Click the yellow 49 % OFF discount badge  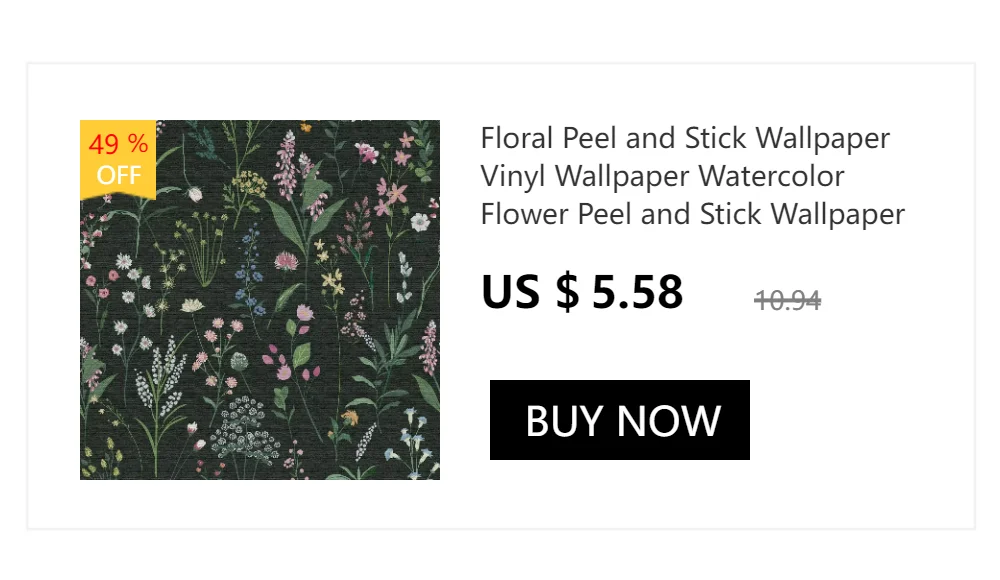point(118,160)
